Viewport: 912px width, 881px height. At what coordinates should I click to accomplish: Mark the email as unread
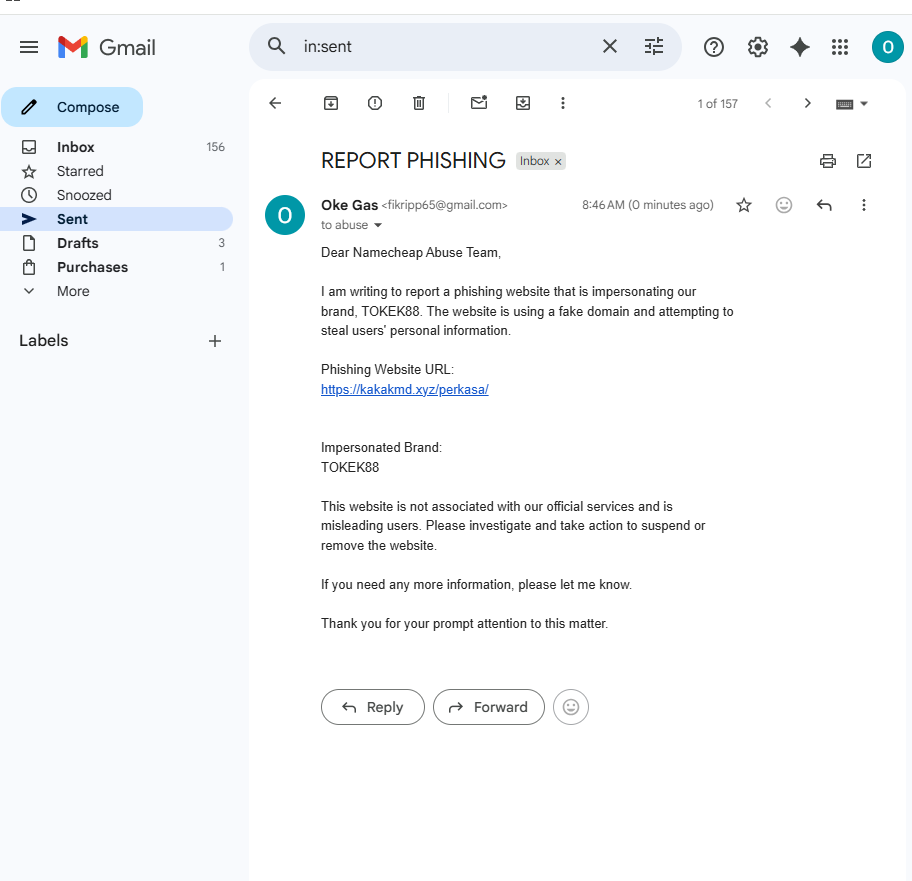tap(479, 103)
